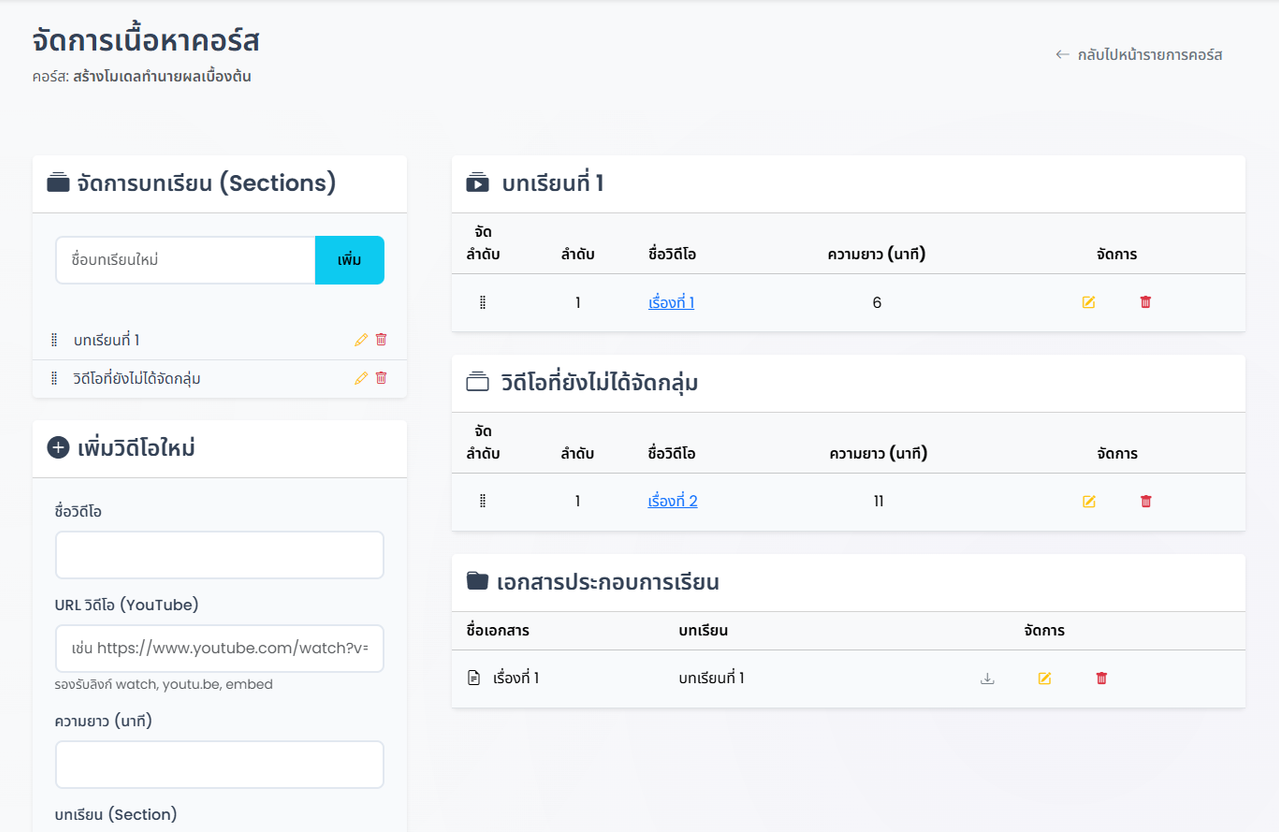
Task: Delete document เรื่องที่ 1
Action: tap(1102, 678)
